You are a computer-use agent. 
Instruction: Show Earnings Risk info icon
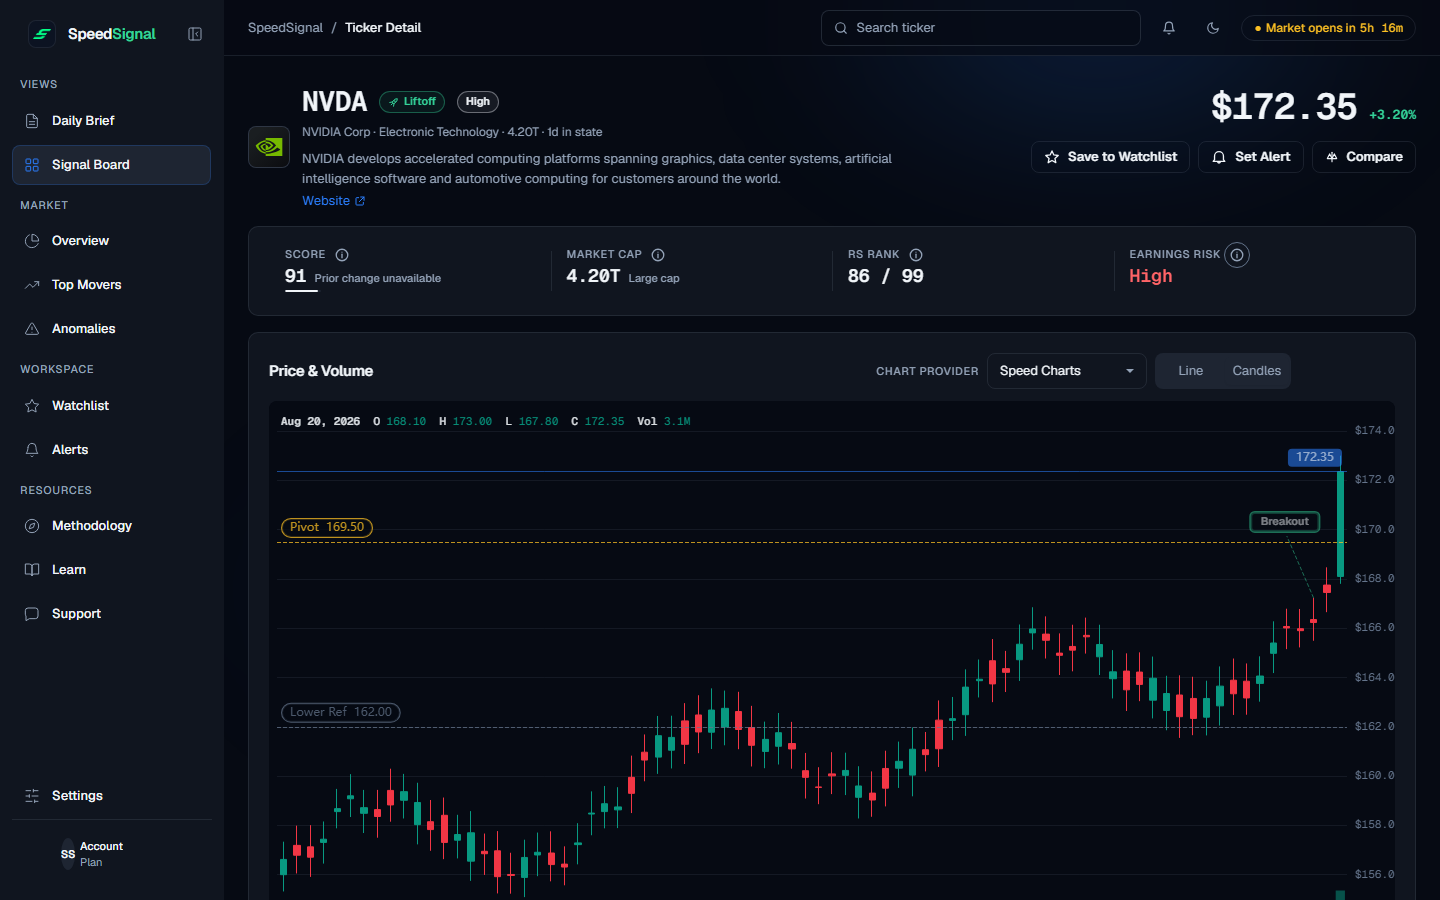pos(1237,255)
